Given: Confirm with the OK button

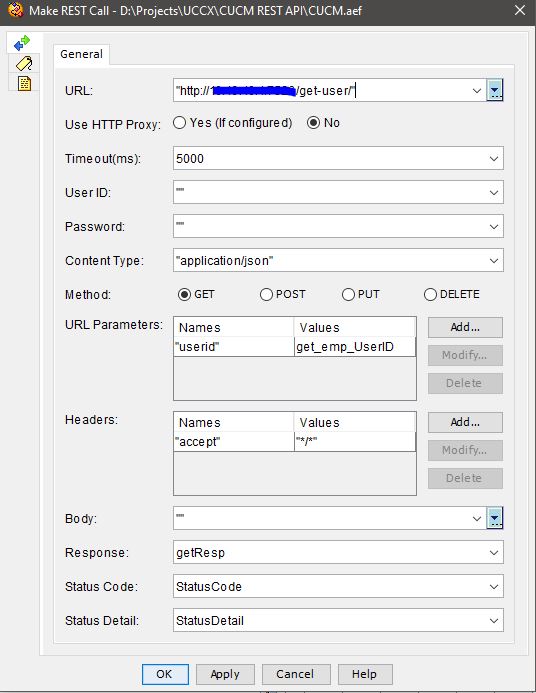Looking at the screenshot, I should 165,674.
